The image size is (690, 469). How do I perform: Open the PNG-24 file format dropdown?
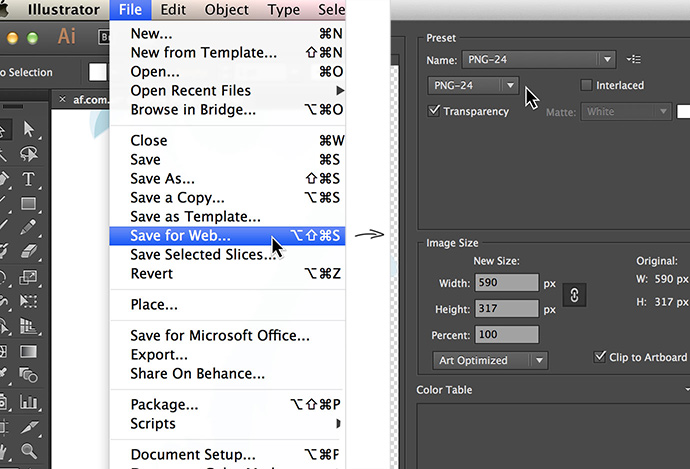tap(473, 85)
